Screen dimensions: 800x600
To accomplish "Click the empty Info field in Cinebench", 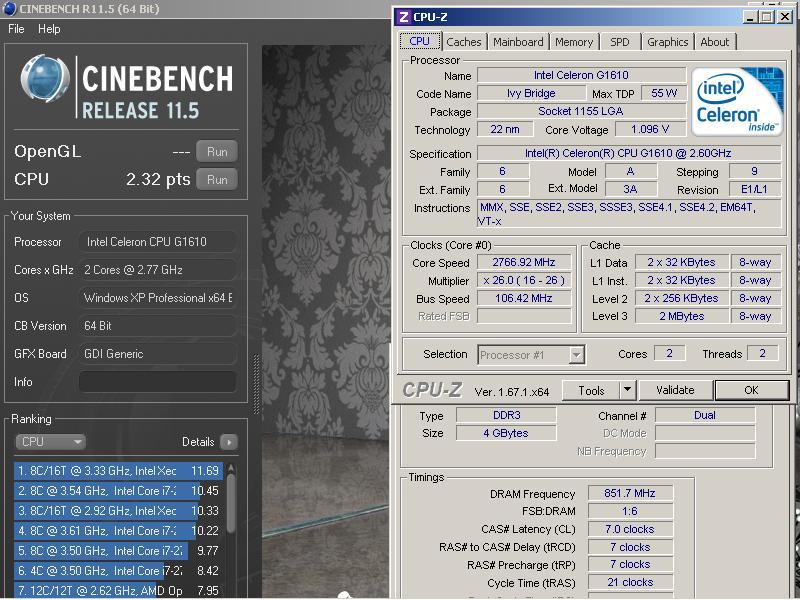I will (x=158, y=382).
